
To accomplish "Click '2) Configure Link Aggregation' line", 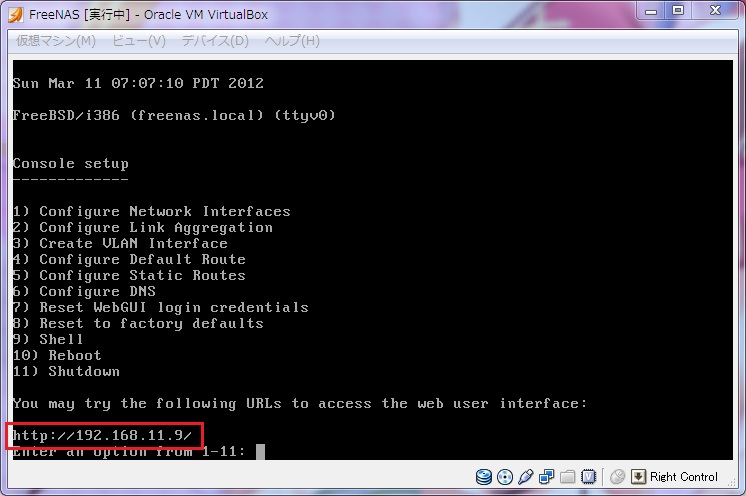I will coord(142,227).
